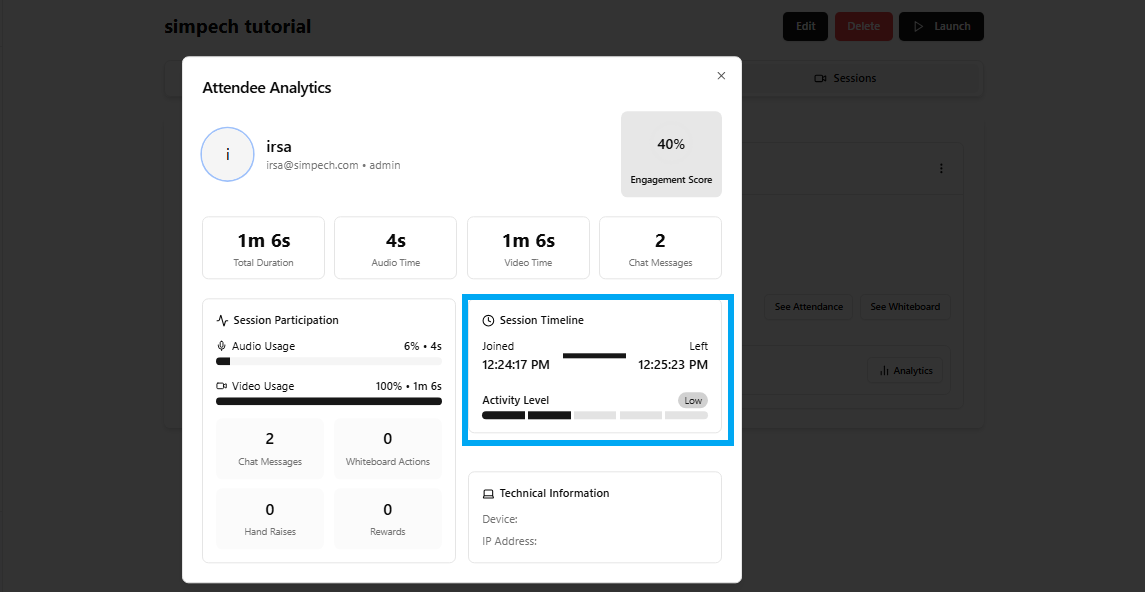
Task: Click the laptop icon beside Technical Information
Action: point(488,494)
